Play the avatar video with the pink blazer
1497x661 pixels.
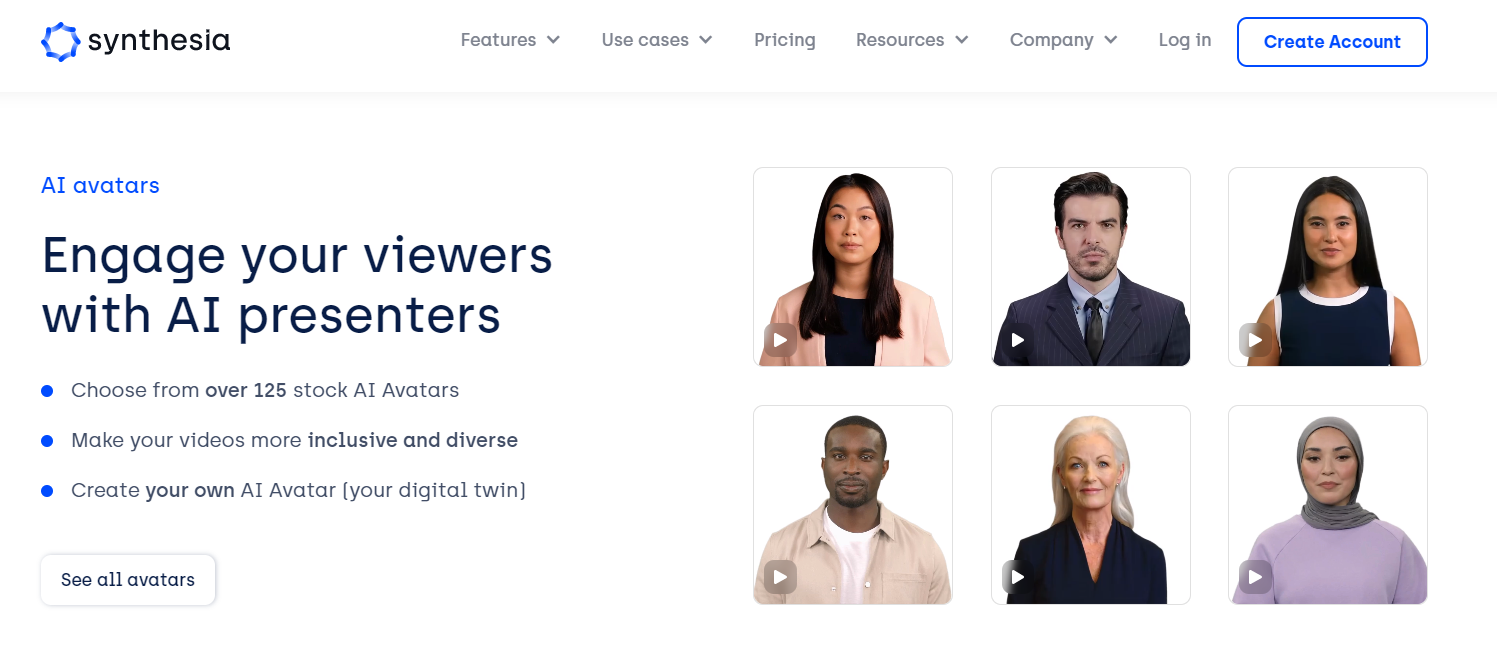coord(780,340)
